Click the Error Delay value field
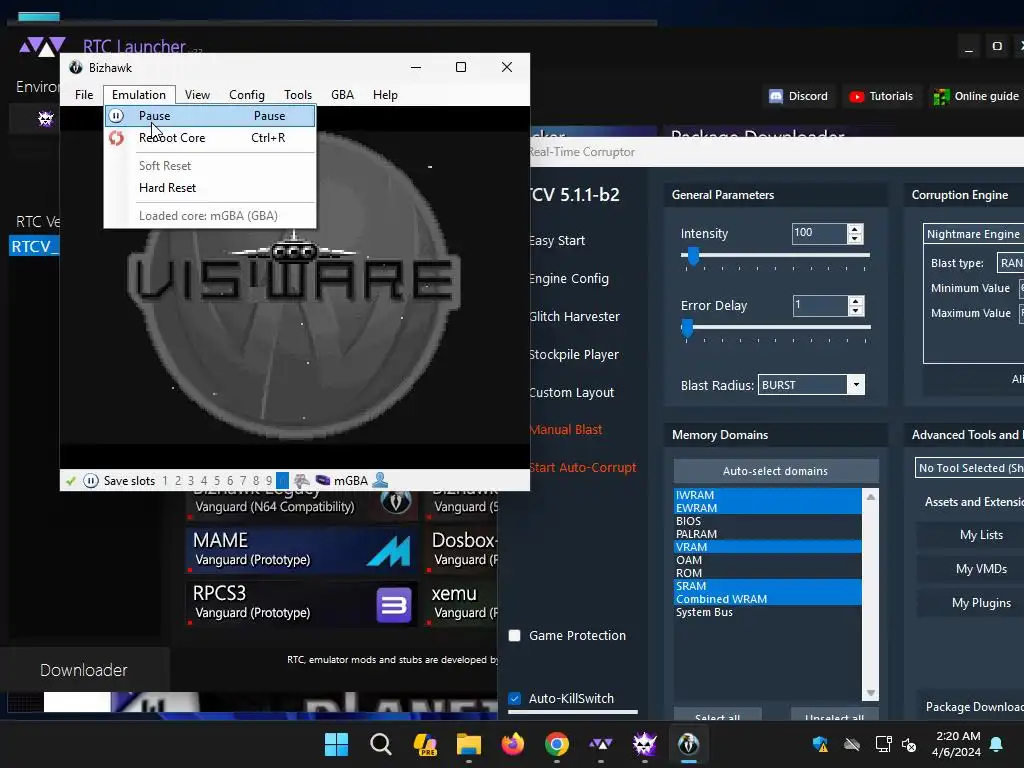This screenshot has width=1024, height=768. click(820, 306)
